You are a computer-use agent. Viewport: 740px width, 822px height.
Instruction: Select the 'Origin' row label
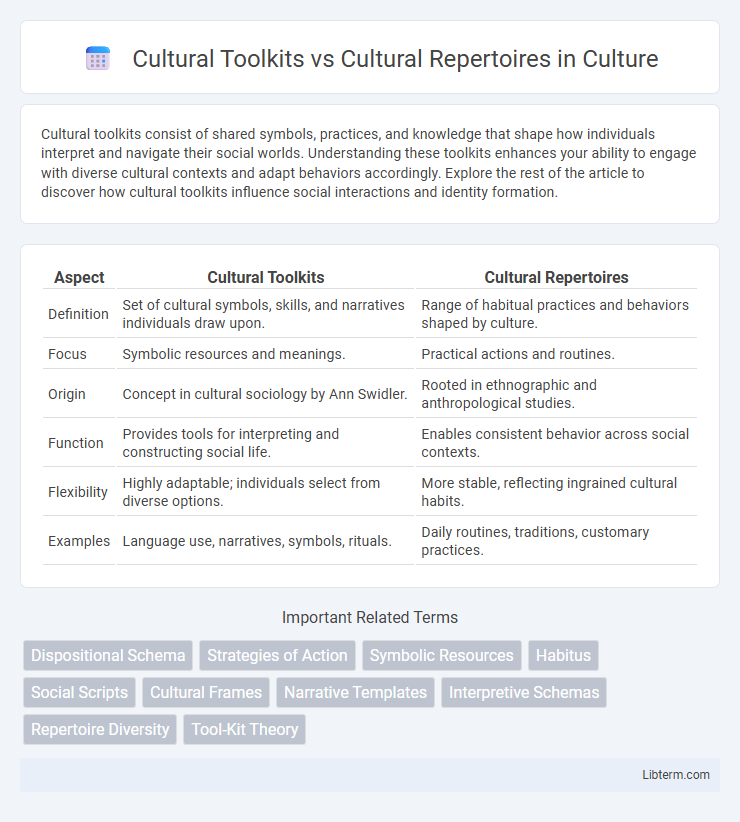tap(67, 394)
